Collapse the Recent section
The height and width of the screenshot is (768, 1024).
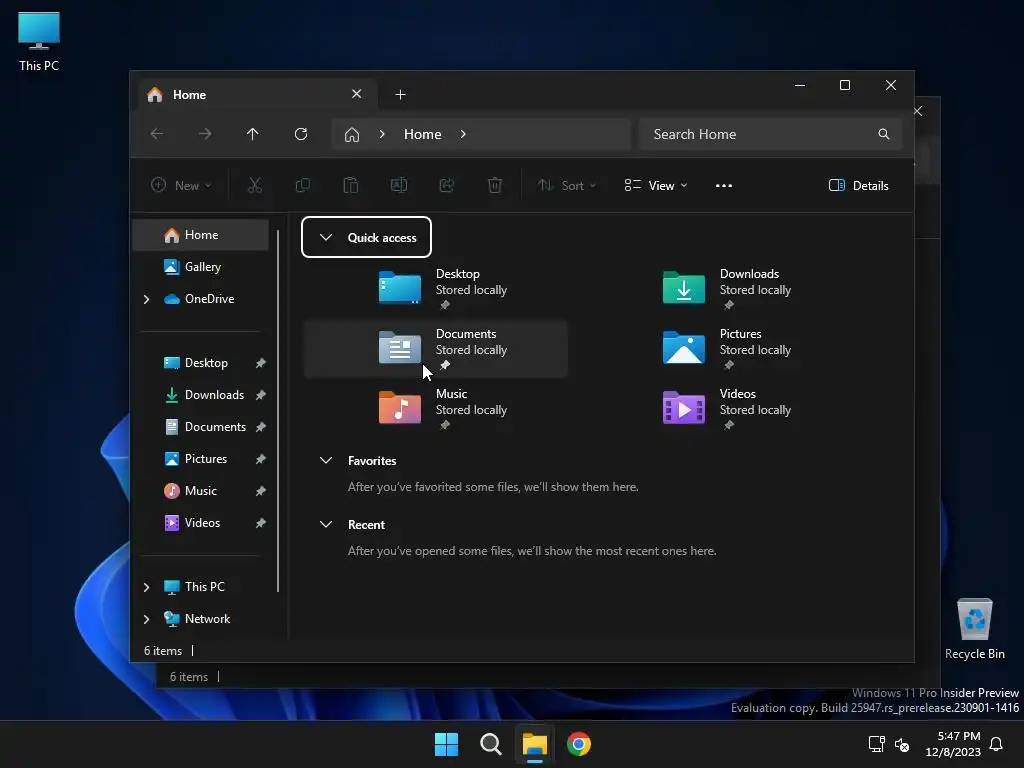click(326, 524)
